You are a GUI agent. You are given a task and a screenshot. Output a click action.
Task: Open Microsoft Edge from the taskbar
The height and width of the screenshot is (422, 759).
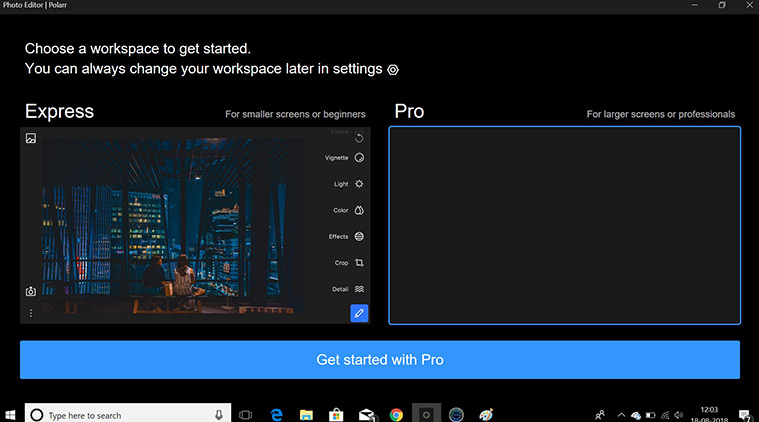277,414
